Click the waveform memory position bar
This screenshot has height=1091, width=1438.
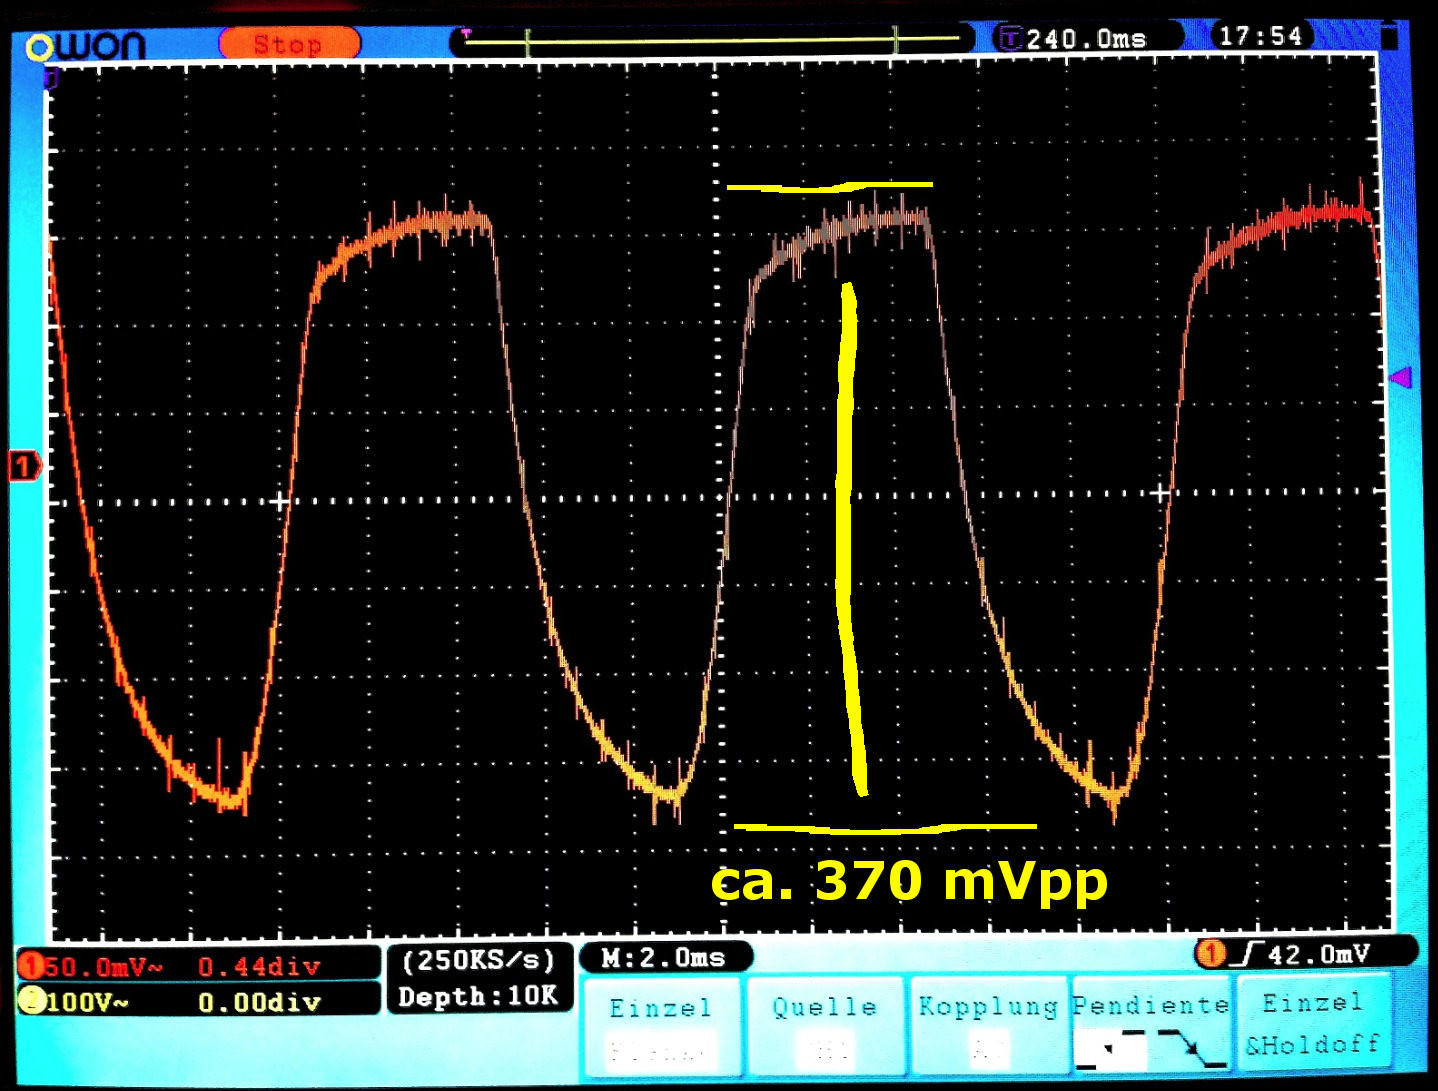[x=711, y=40]
